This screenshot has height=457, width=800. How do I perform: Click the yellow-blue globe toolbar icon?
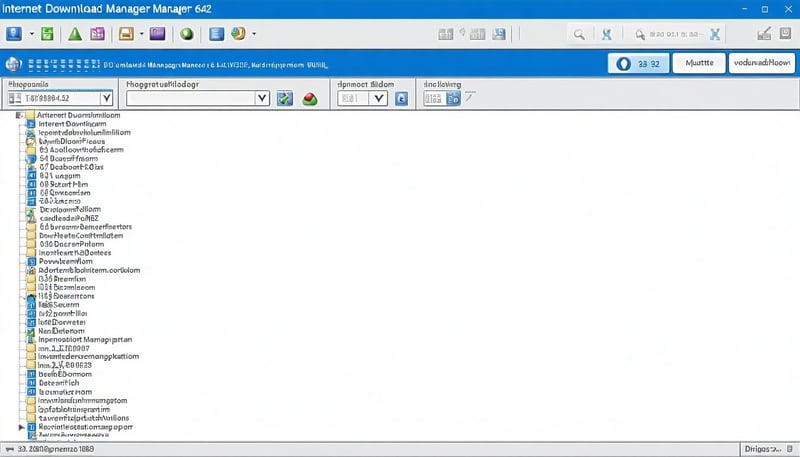tap(238, 34)
